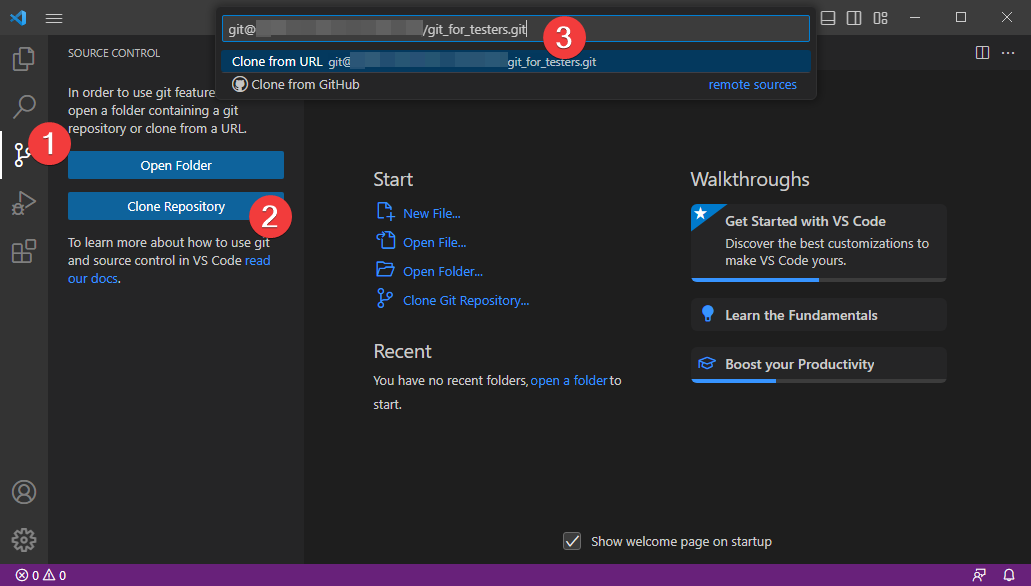
Task: Open the Search view in activity bar
Action: (24, 106)
